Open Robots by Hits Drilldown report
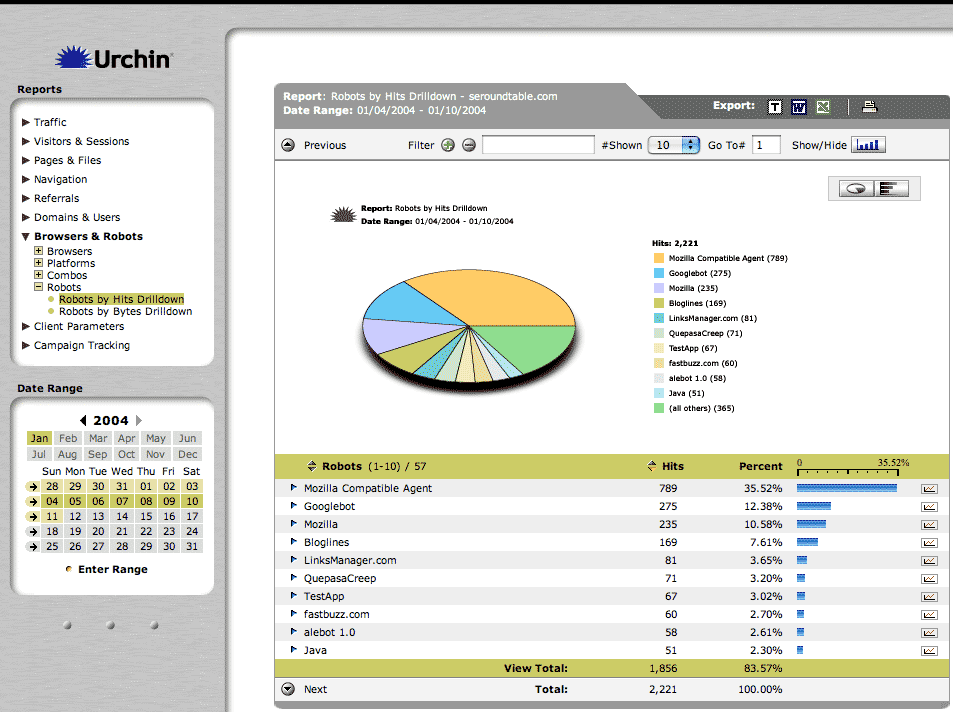This screenshot has width=953, height=712. (122, 299)
